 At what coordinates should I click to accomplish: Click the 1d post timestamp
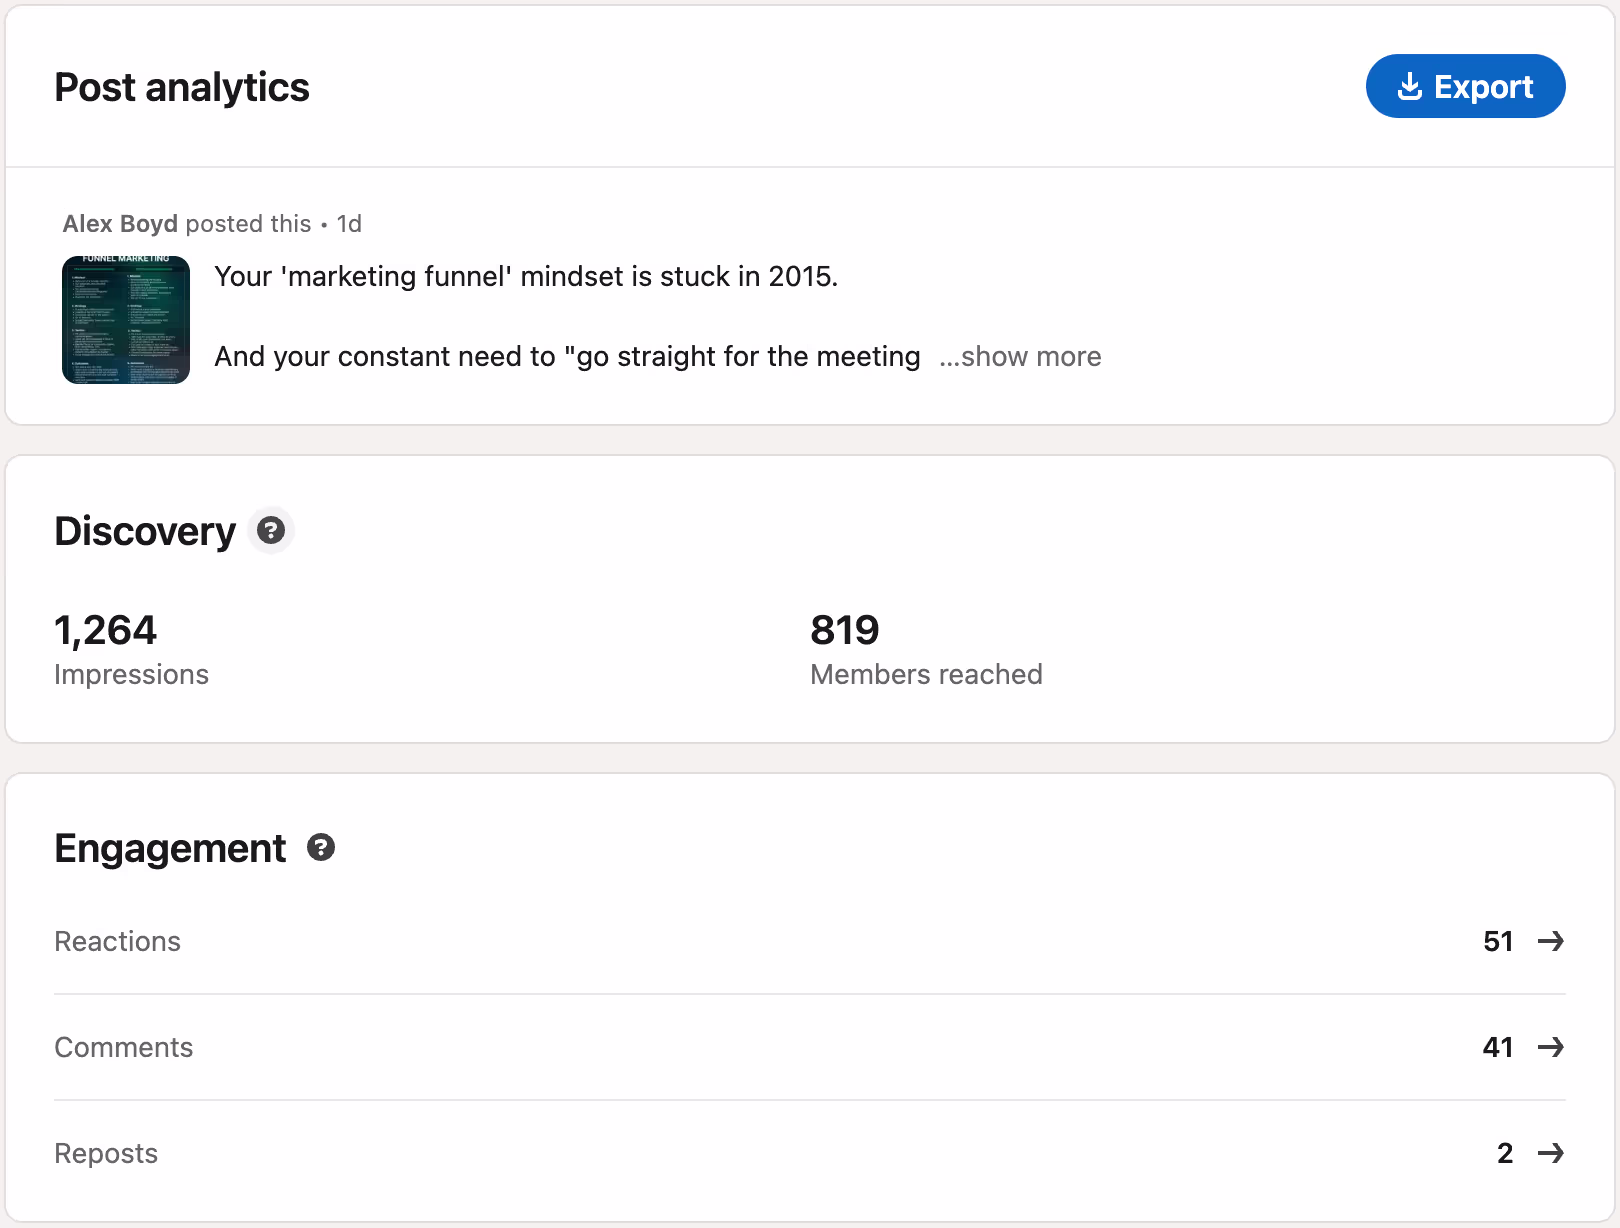click(349, 223)
